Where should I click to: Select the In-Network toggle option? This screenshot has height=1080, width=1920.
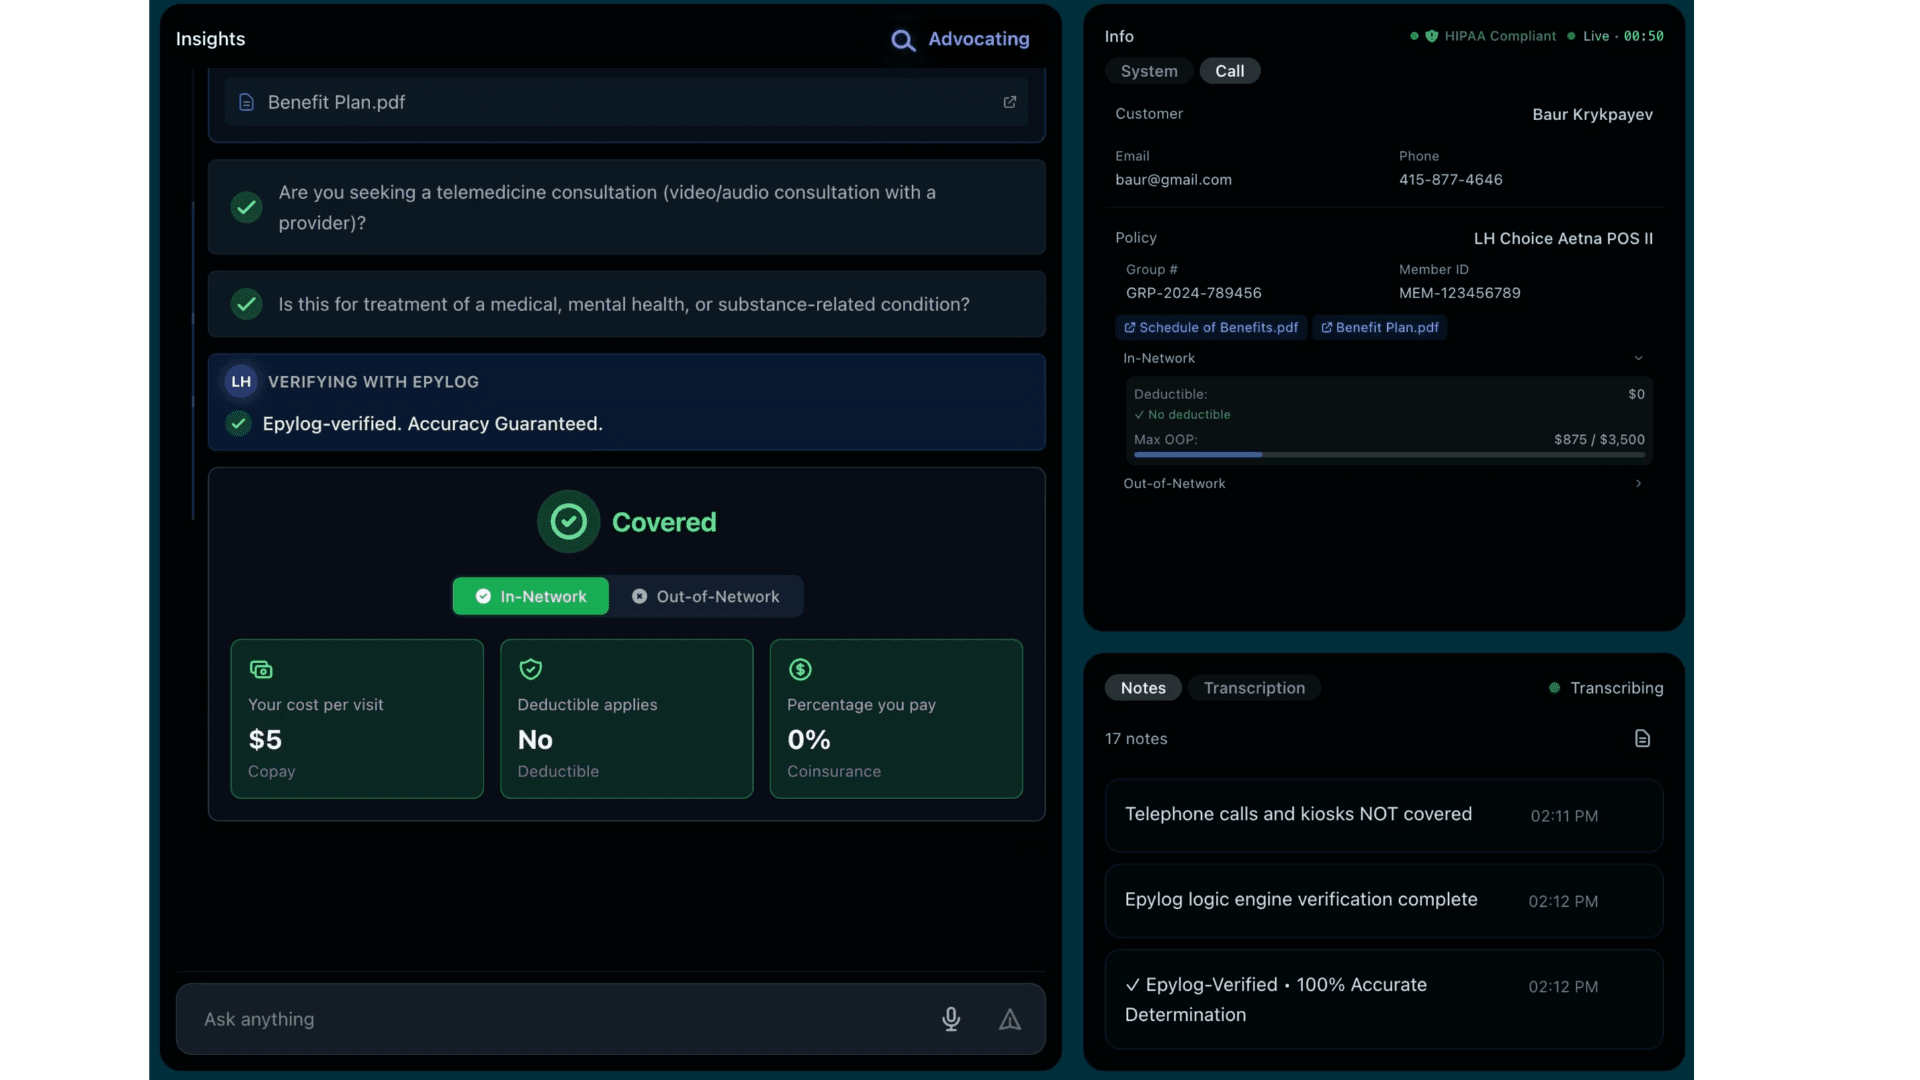[x=531, y=596]
